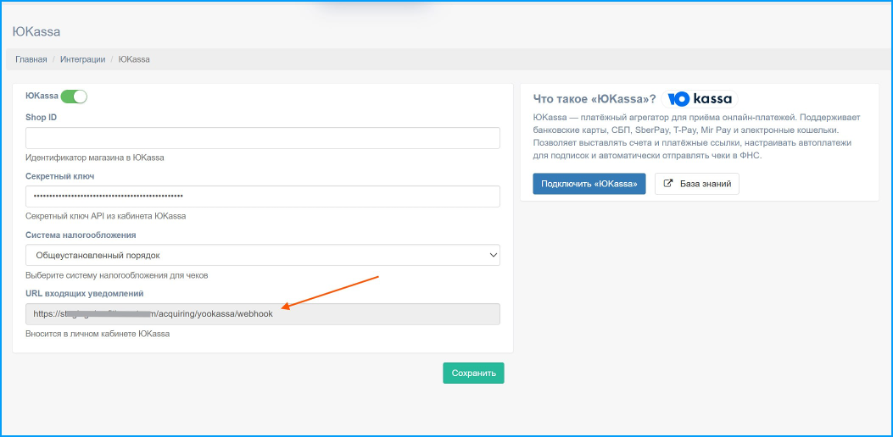Toggle the ЮKassa integration switch
894x438 pixels.
(x=74, y=96)
